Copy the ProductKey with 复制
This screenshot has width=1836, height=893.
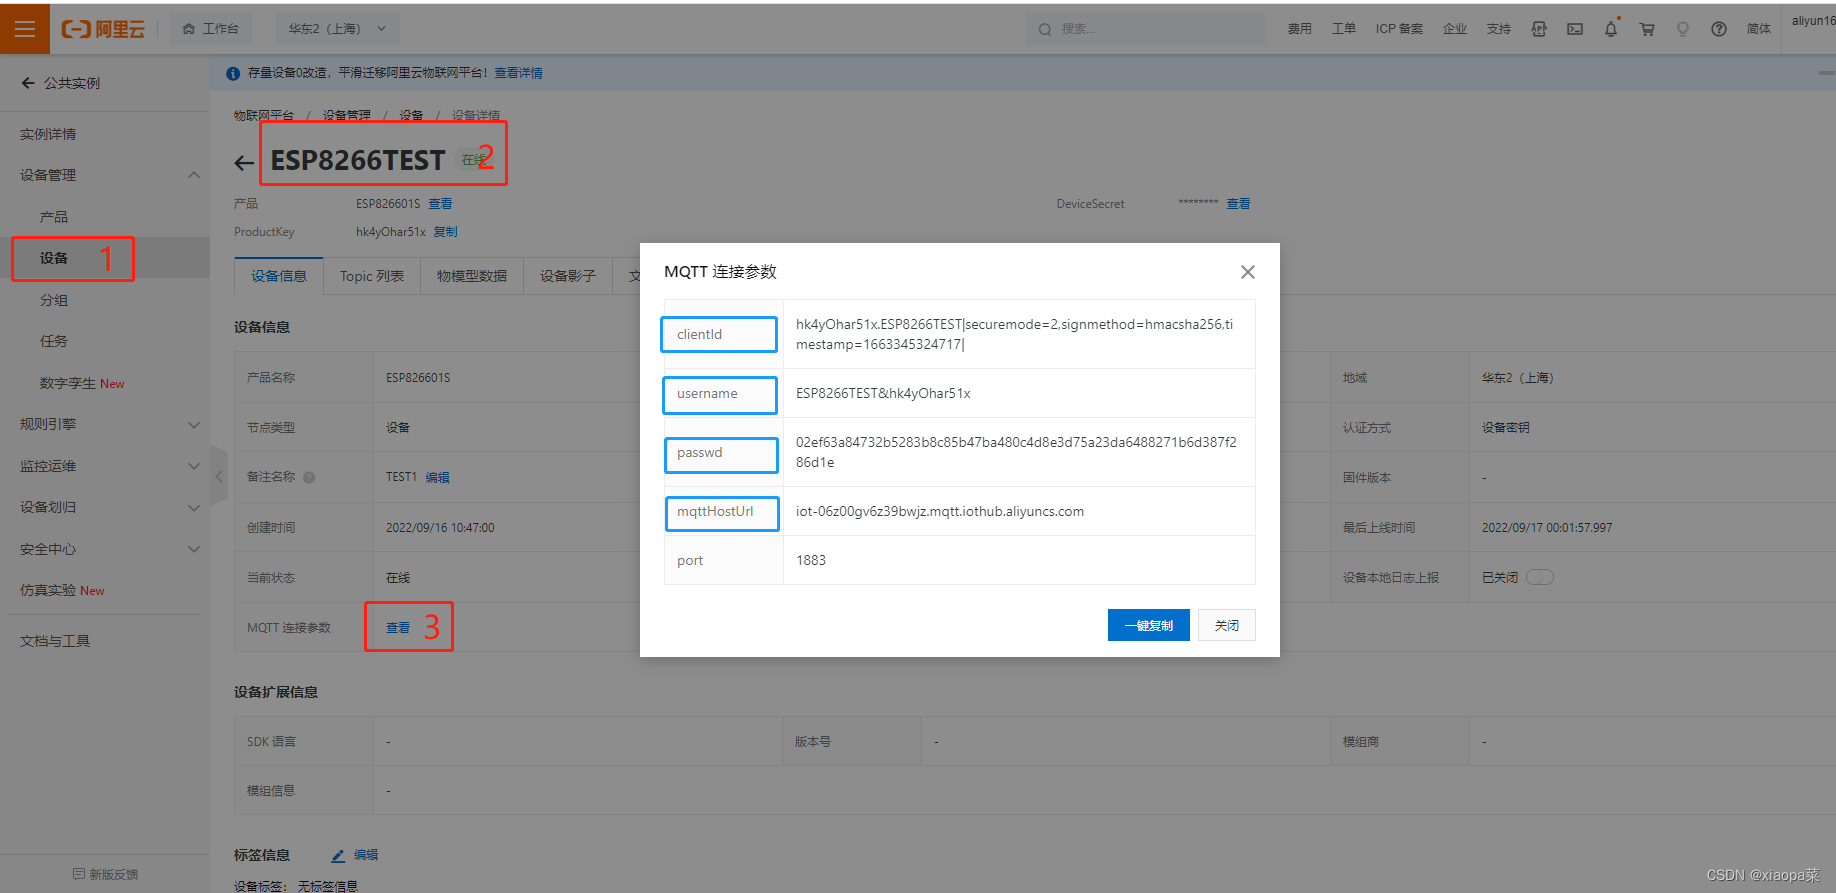point(445,232)
